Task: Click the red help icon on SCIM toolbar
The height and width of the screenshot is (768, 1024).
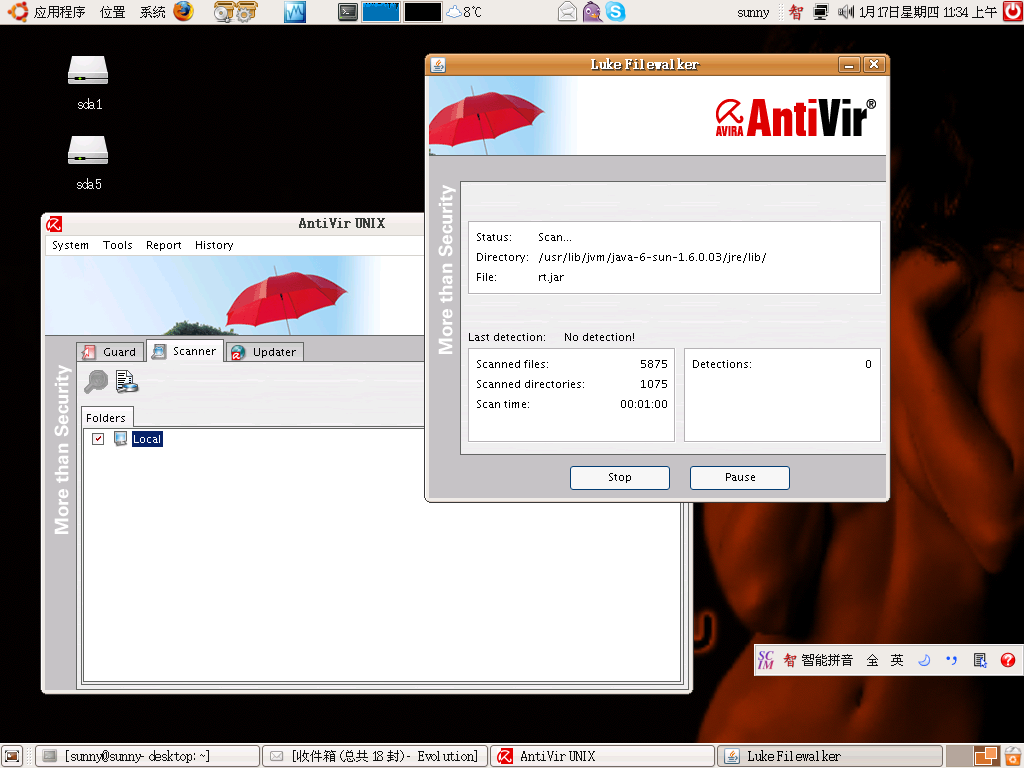Action: (1008, 660)
